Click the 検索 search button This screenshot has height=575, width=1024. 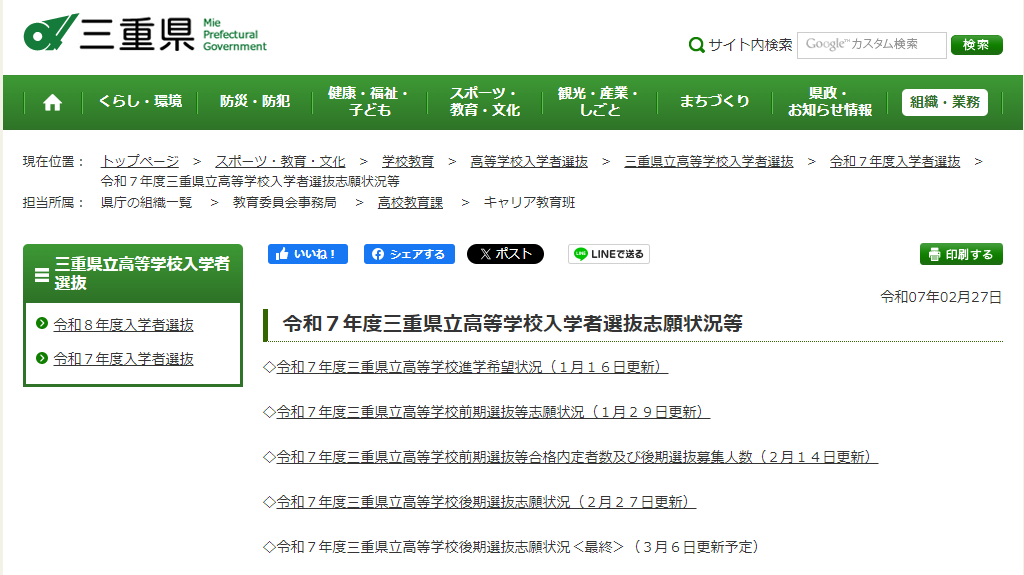pos(976,44)
